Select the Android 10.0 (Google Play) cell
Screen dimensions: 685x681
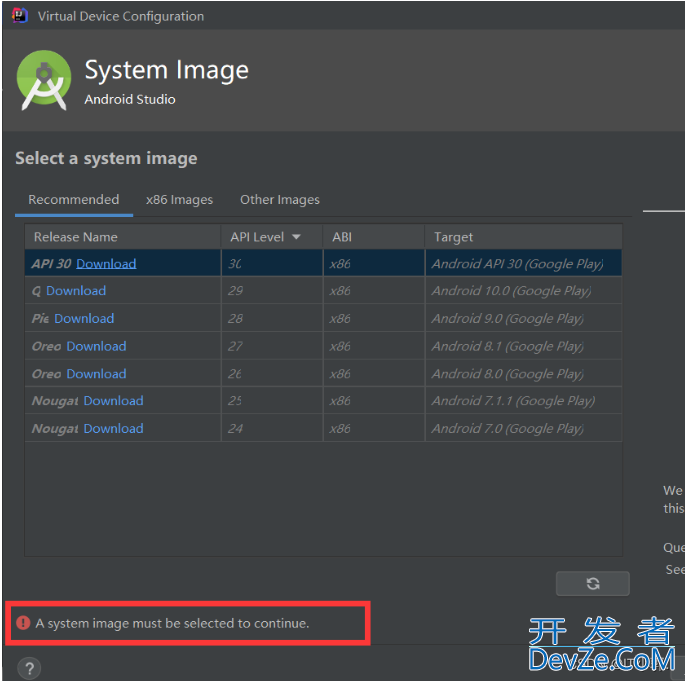(523, 290)
